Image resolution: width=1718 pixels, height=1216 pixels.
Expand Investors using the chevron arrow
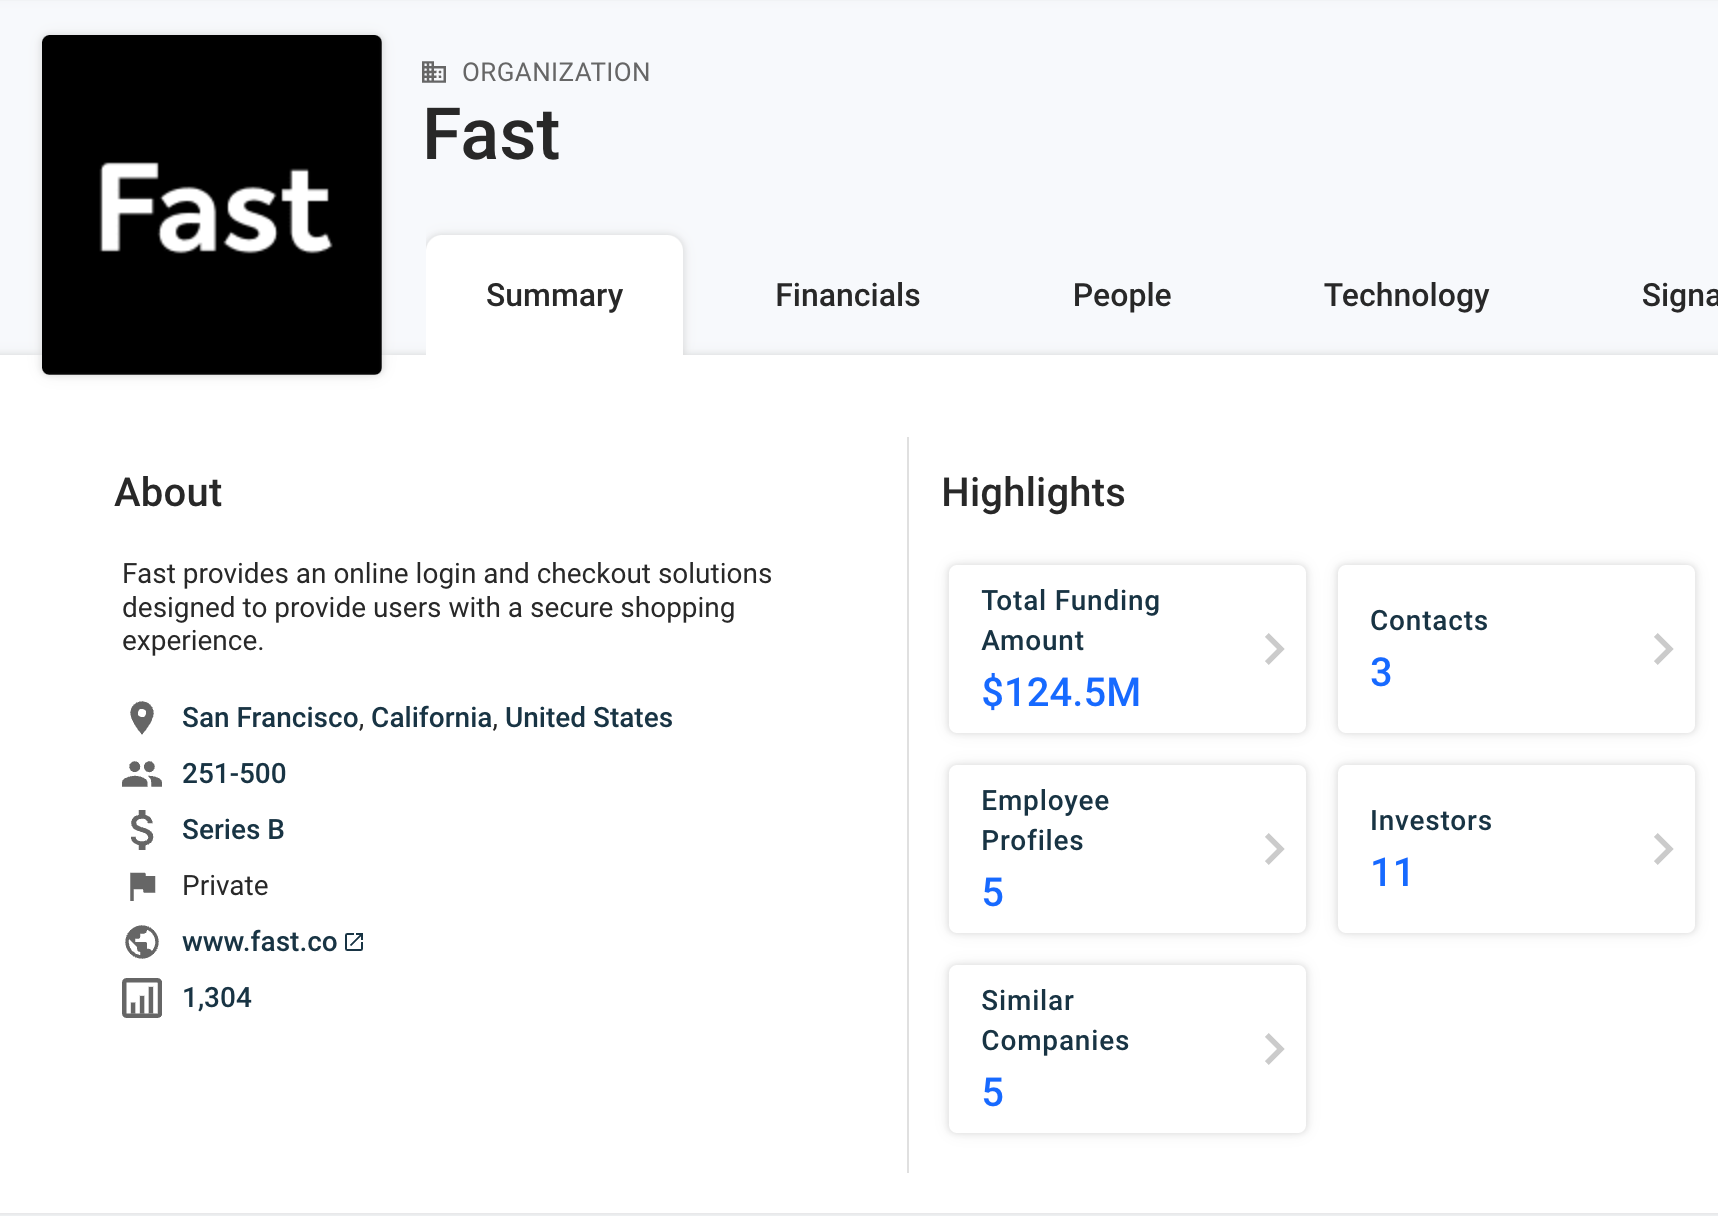pyautogui.click(x=1663, y=849)
